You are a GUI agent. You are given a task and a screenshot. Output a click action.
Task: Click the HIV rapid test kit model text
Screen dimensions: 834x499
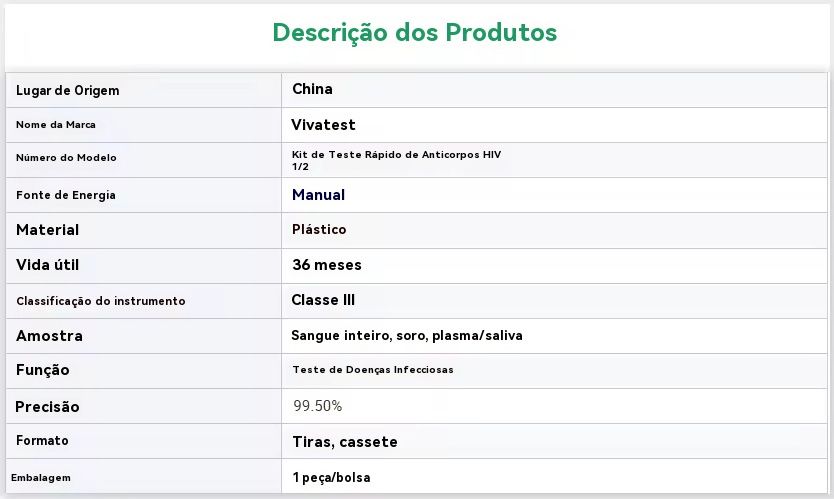pyautogui.click(x=396, y=160)
